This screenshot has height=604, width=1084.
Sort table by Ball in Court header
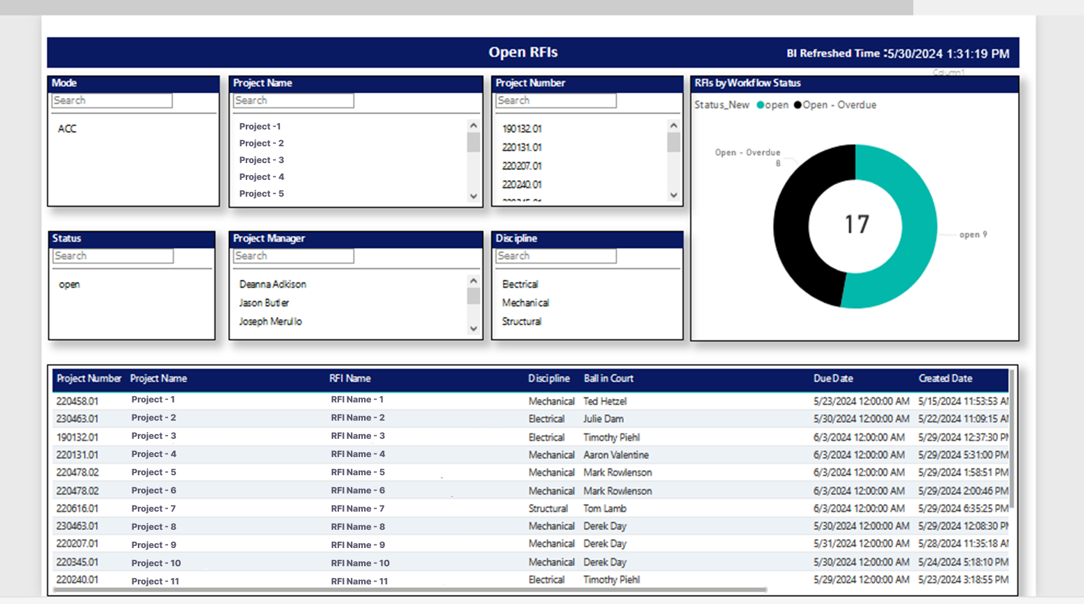[608, 379]
